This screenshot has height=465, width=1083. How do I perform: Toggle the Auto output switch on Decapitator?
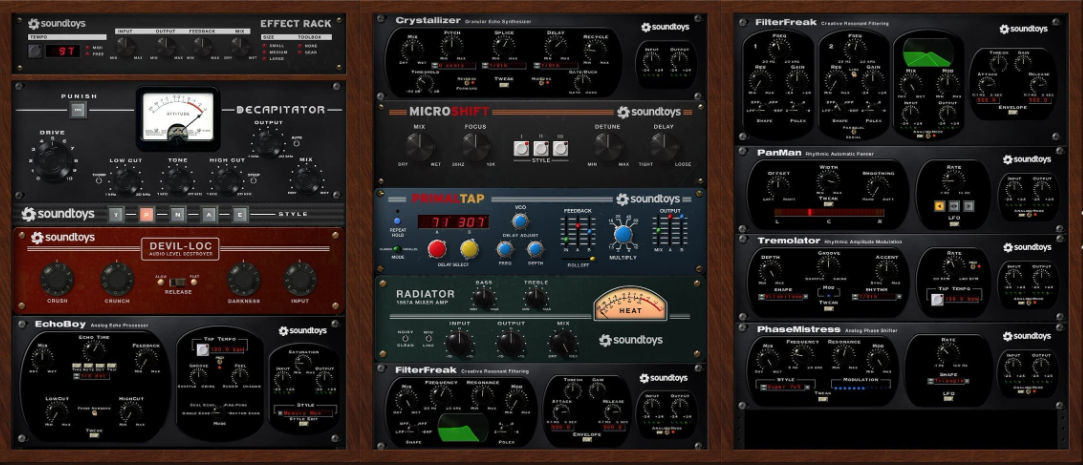[296, 142]
